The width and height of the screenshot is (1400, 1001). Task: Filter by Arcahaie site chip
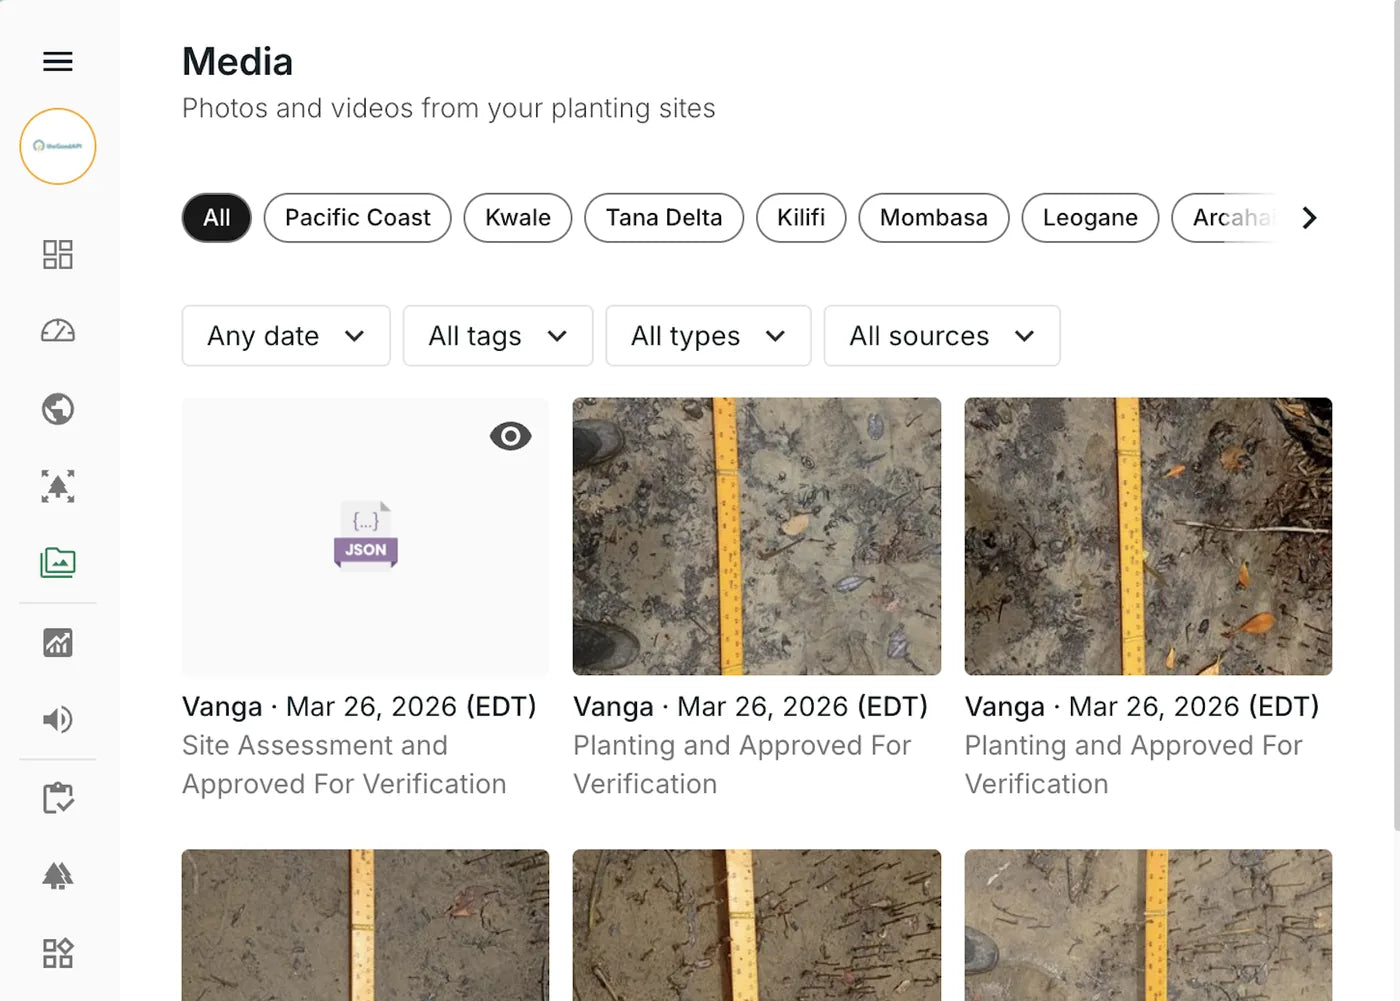[1226, 218]
